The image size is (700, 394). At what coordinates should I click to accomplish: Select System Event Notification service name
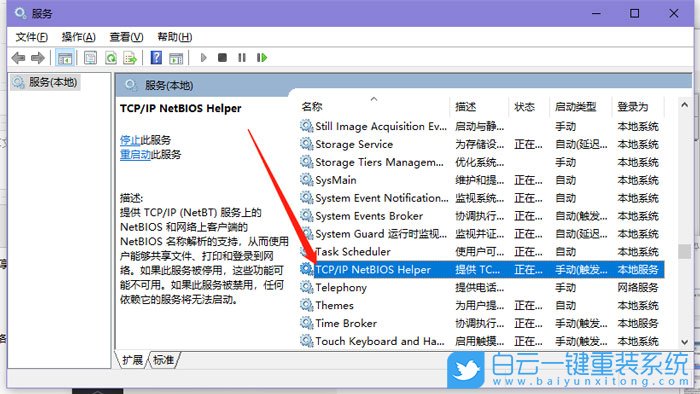pos(382,198)
